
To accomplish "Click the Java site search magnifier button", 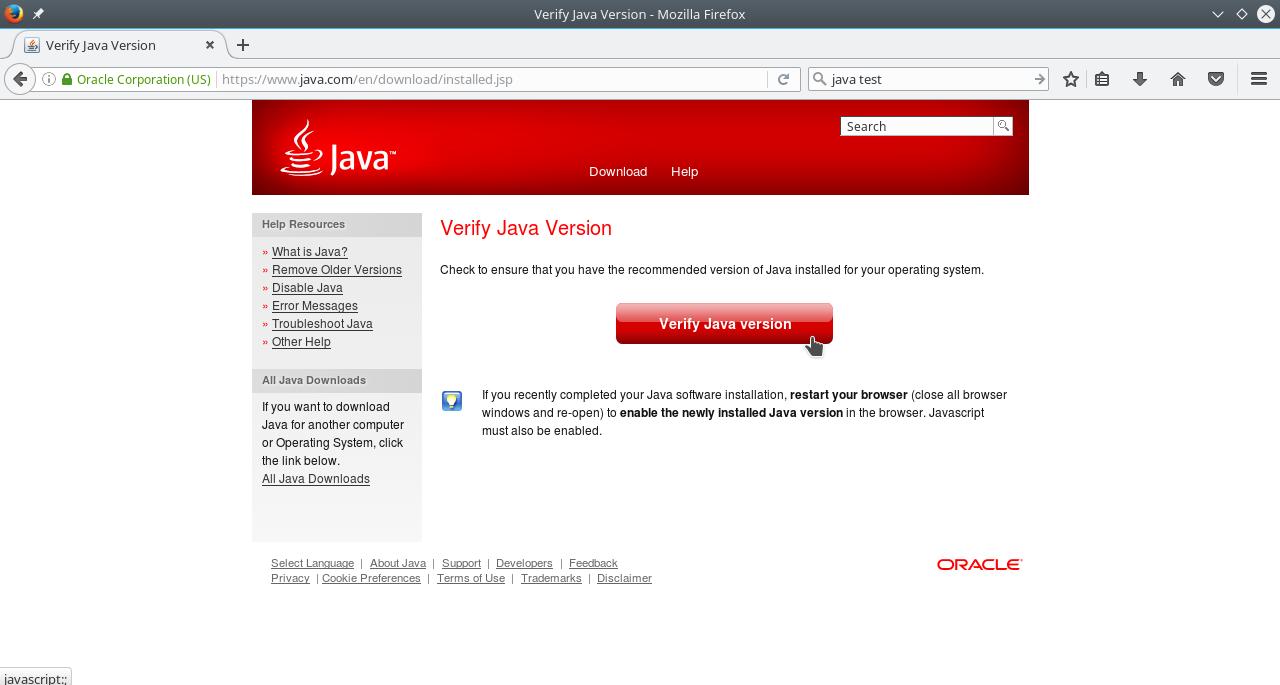I will [x=1003, y=126].
